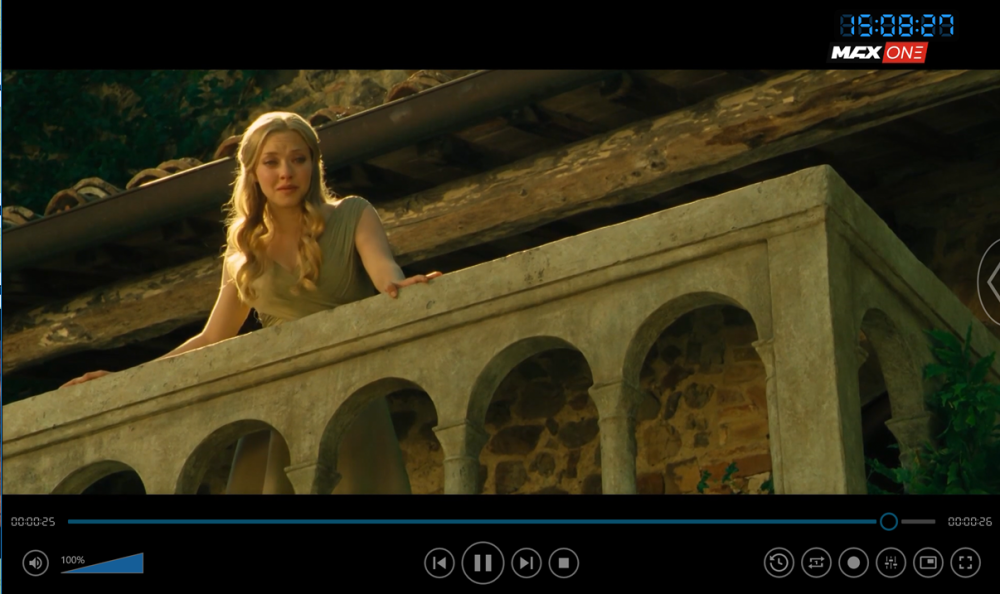Open the equalizer settings icon
Viewport: 1000px width, 594px height.
pos(891,563)
